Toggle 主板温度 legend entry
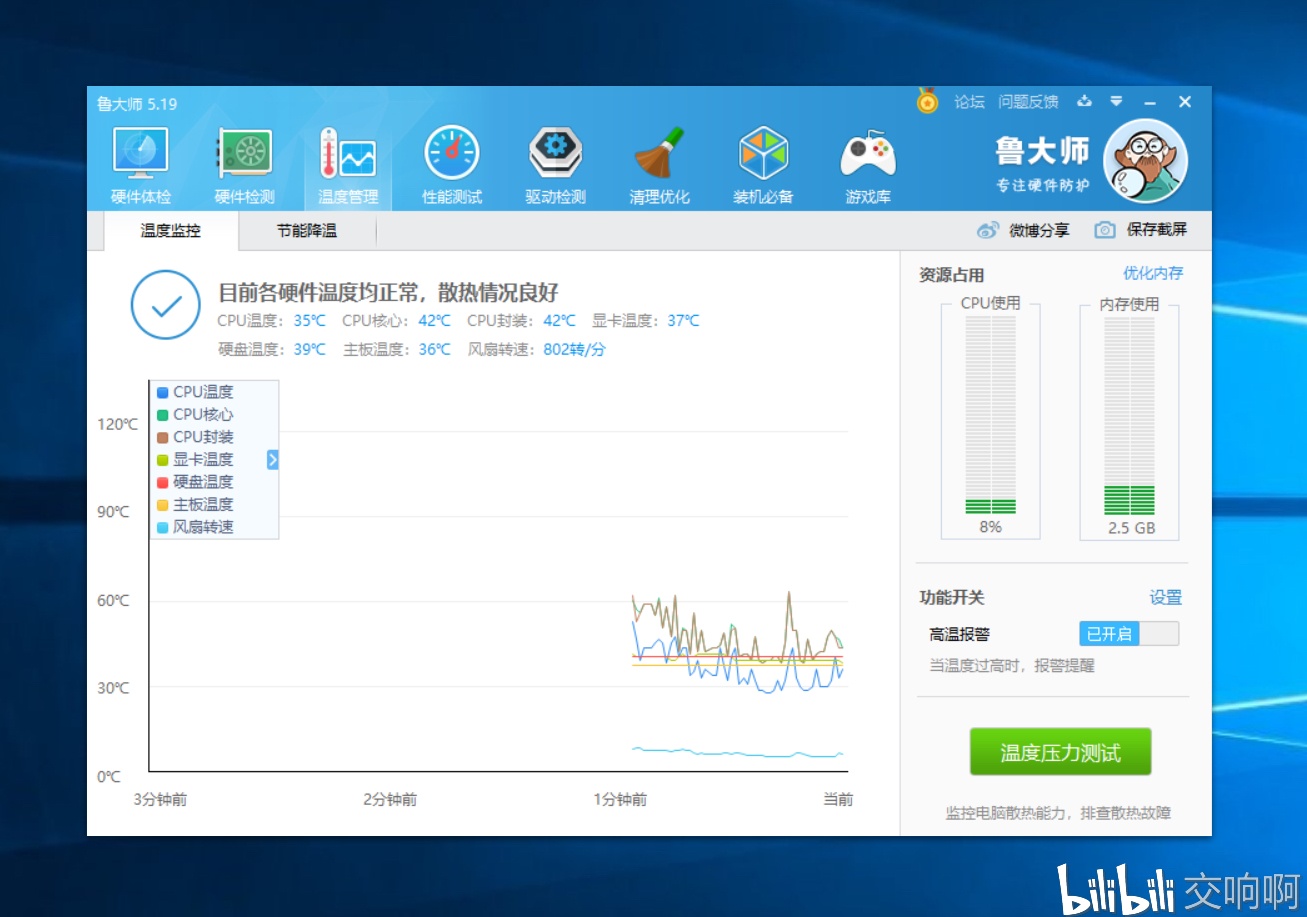The image size is (1307, 917). pyautogui.click(x=196, y=504)
